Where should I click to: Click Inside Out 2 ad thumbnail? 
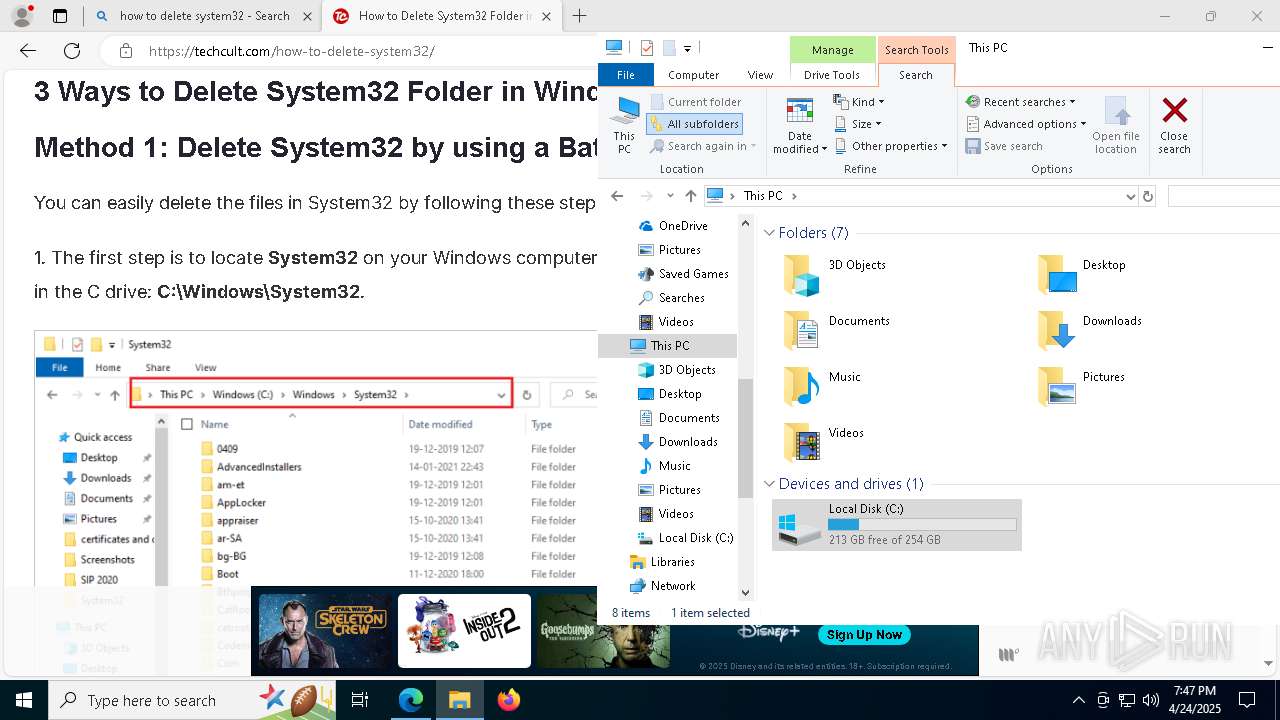click(x=464, y=631)
